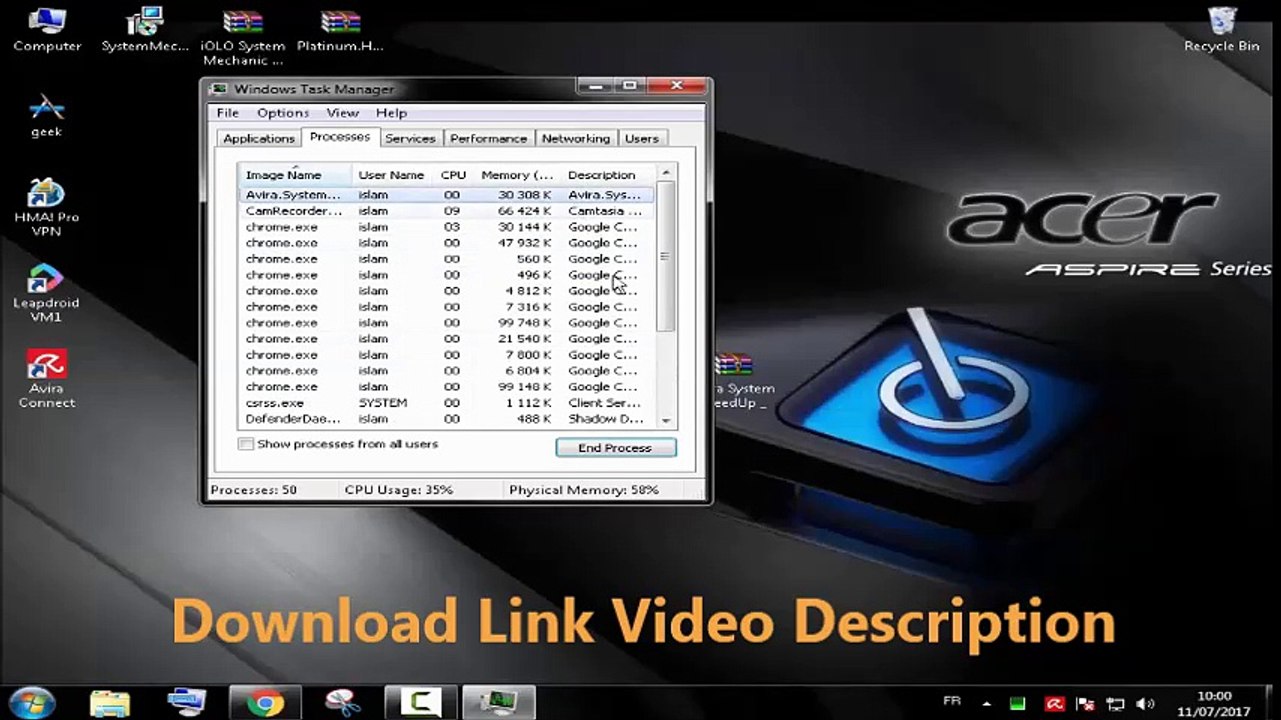Select the System SpeedUp archive behind Task Manager
This screenshot has height=720, width=1281.
pos(738,382)
